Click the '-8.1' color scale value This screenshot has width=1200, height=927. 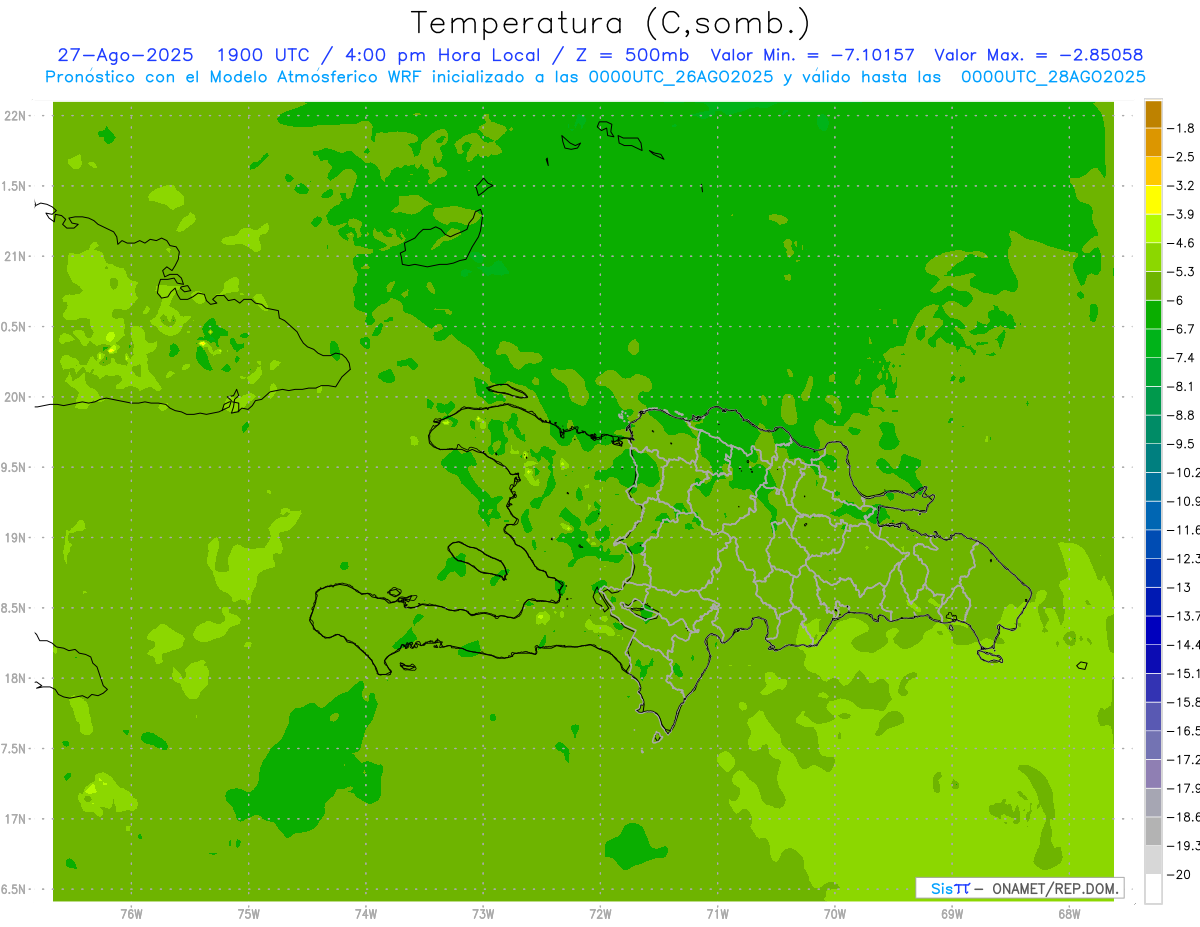[1180, 387]
